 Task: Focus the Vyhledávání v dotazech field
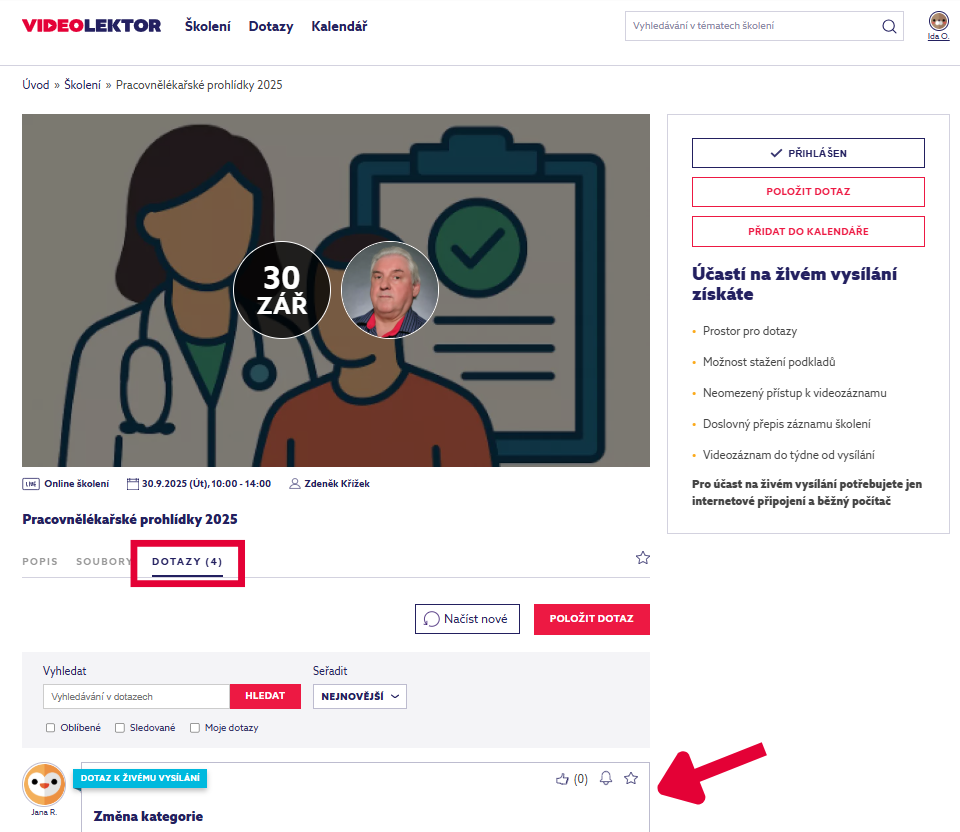pos(137,696)
